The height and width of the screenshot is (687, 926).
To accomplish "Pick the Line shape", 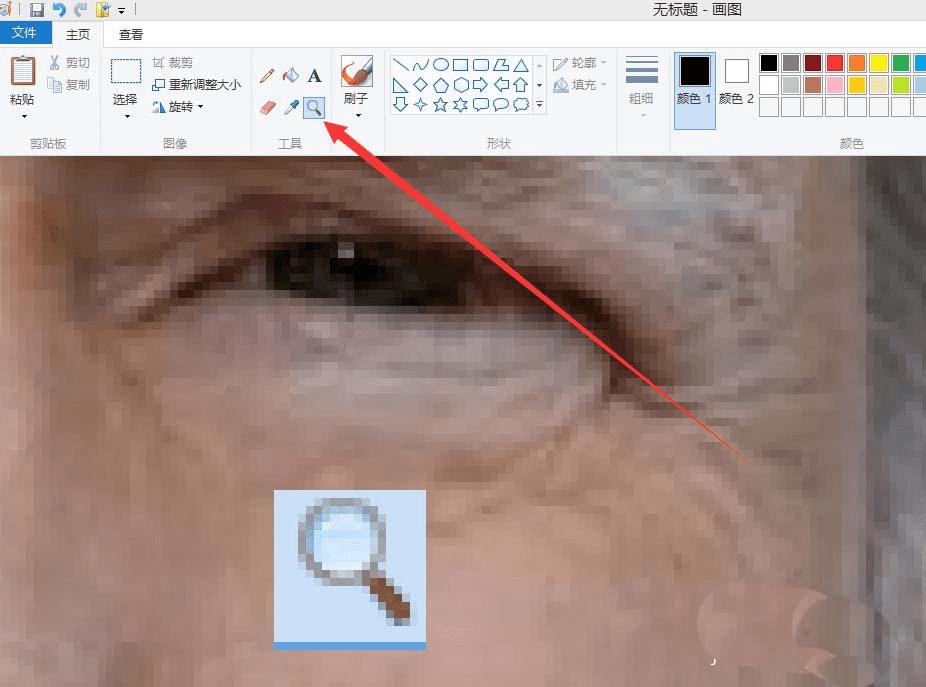I will (x=400, y=65).
